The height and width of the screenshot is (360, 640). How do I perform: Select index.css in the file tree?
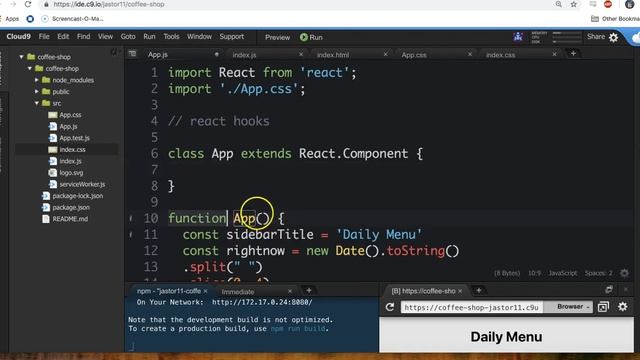pyautogui.click(x=72, y=149)
